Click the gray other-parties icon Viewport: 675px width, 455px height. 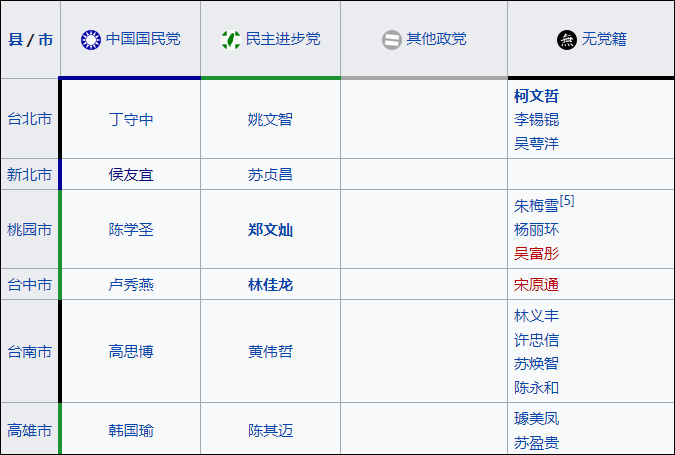point(392,40)
